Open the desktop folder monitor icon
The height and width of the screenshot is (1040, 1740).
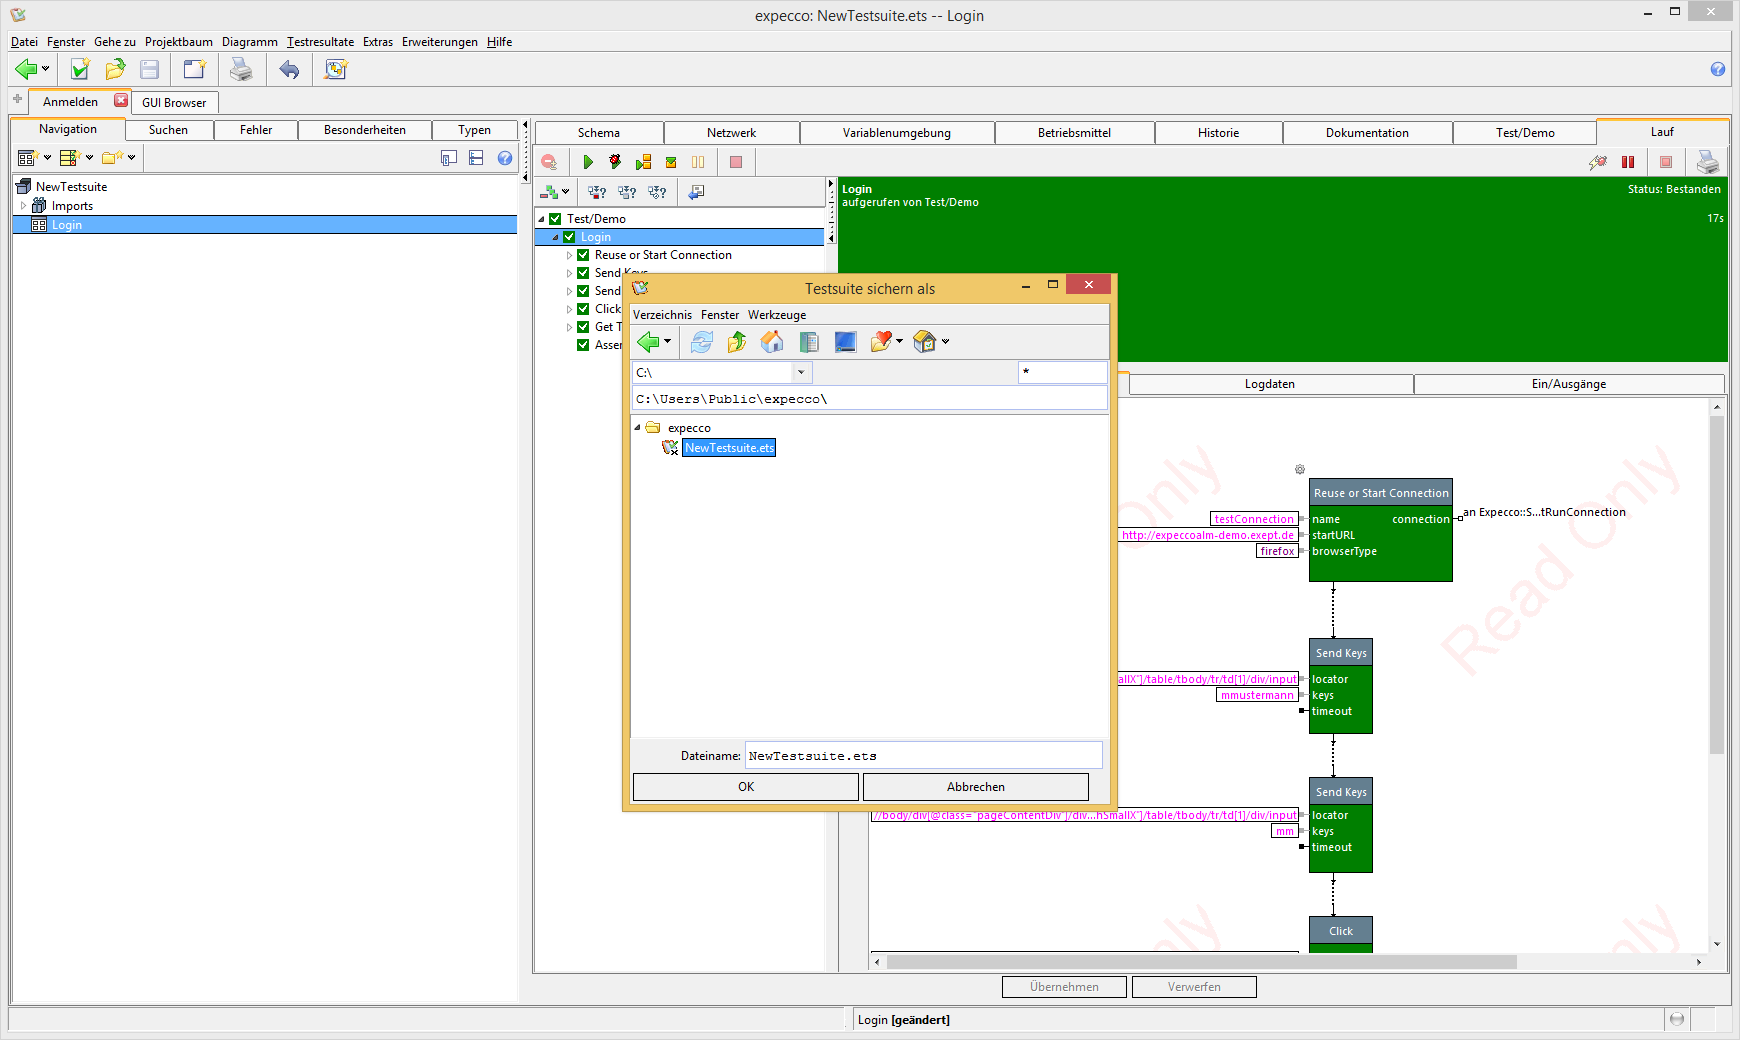(x=845, y=342)
